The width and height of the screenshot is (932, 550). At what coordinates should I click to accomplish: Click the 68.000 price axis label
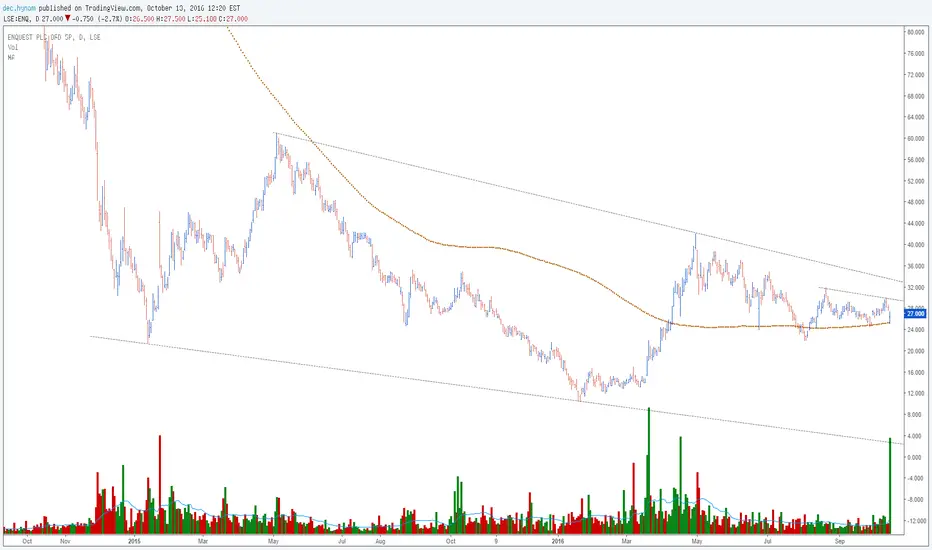(x=915, y=96)
